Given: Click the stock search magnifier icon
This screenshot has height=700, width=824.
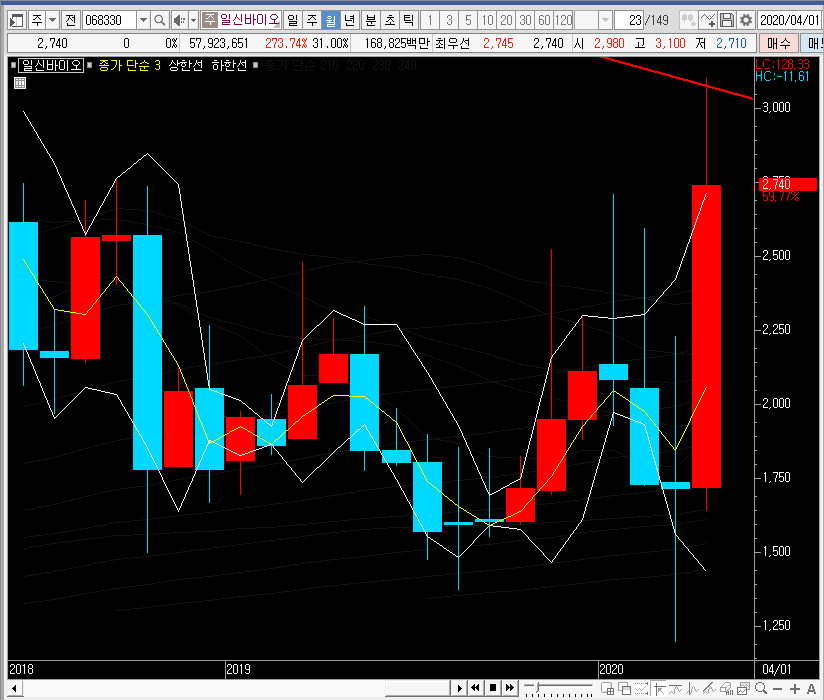Looking at the screenshot, I should 159,20.
